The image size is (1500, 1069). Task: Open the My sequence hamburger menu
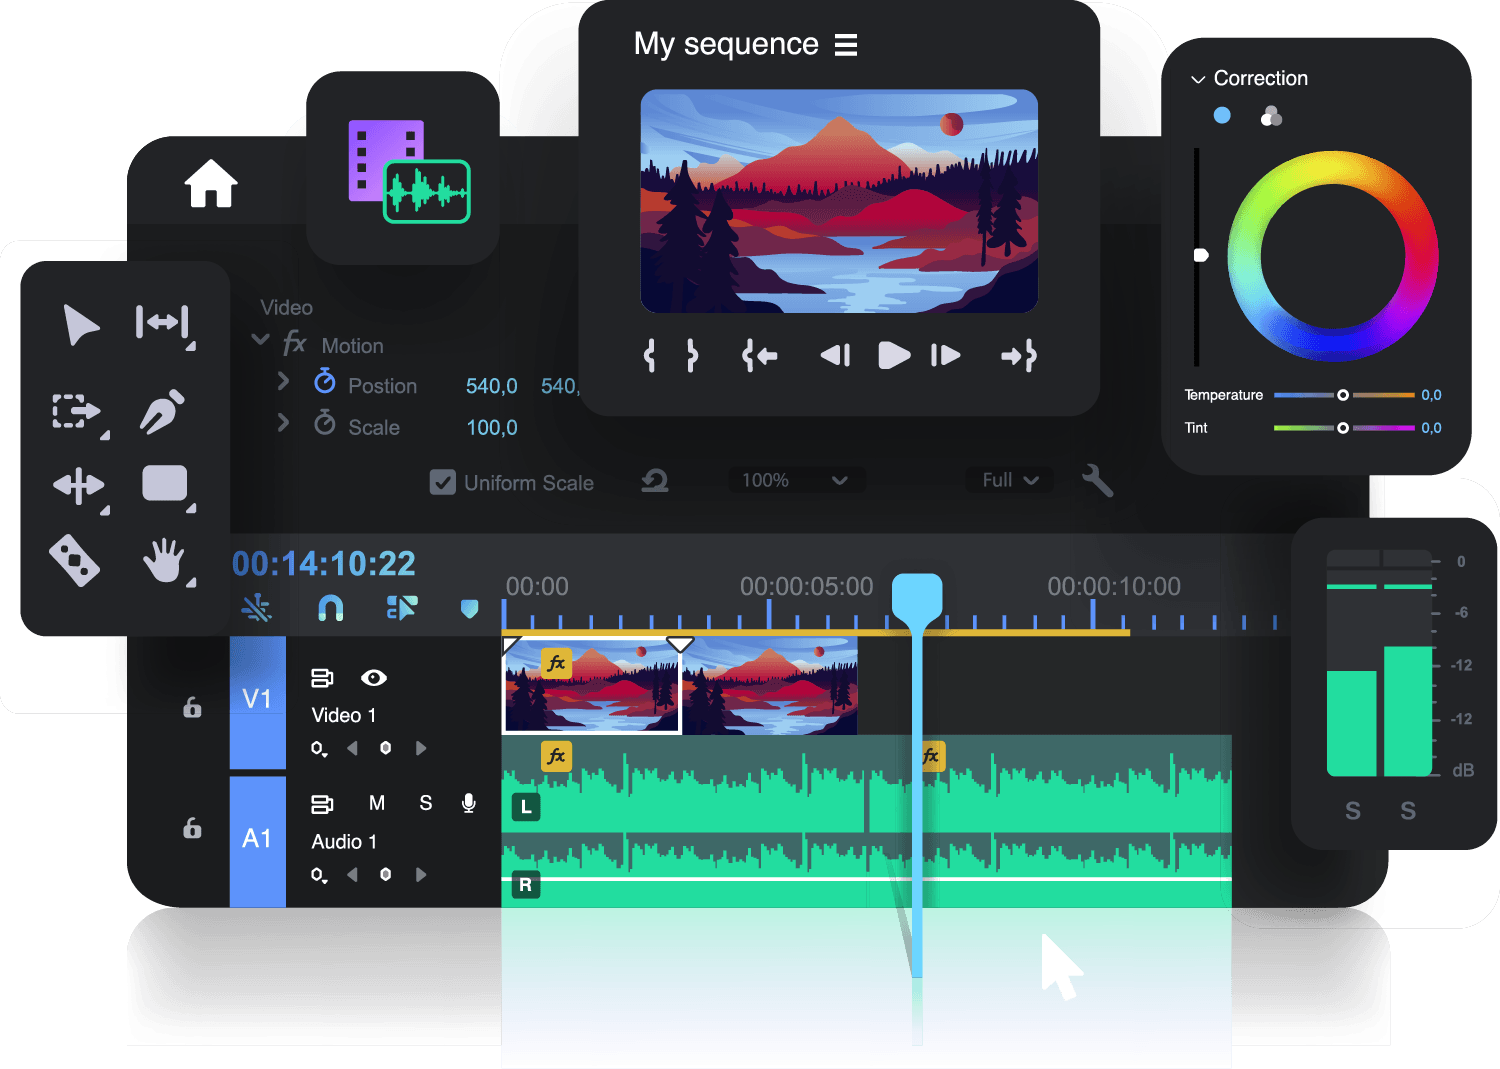[x=846, y=45]
